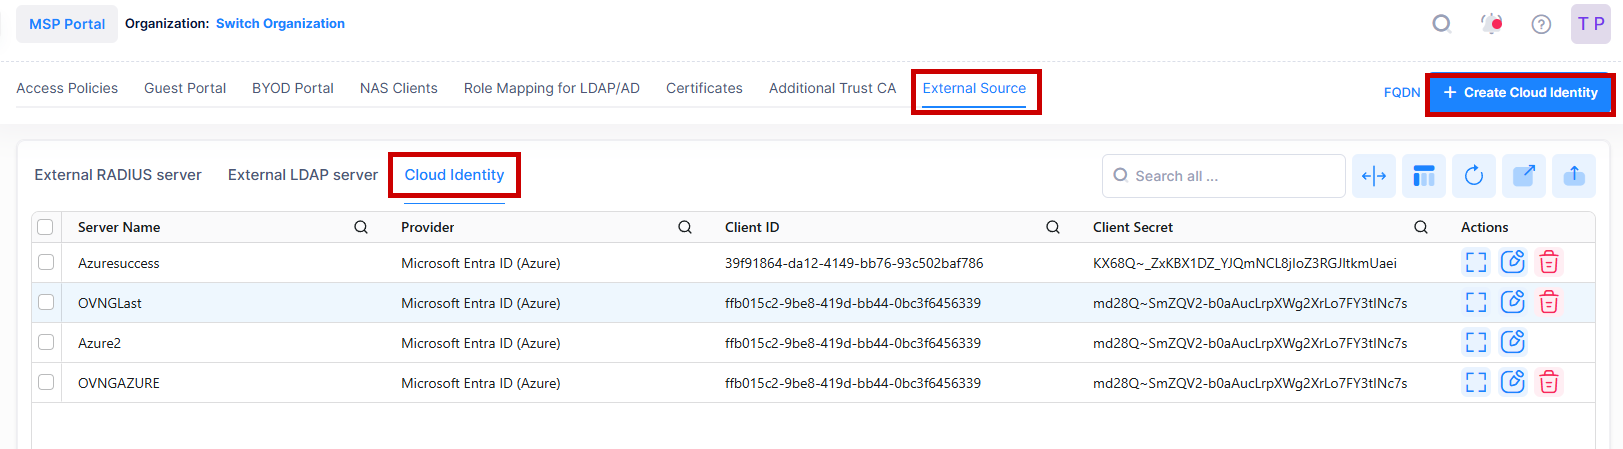
Task: Open the Guest Portal tab
Action: pyautogui.click(x=185, y=88)
